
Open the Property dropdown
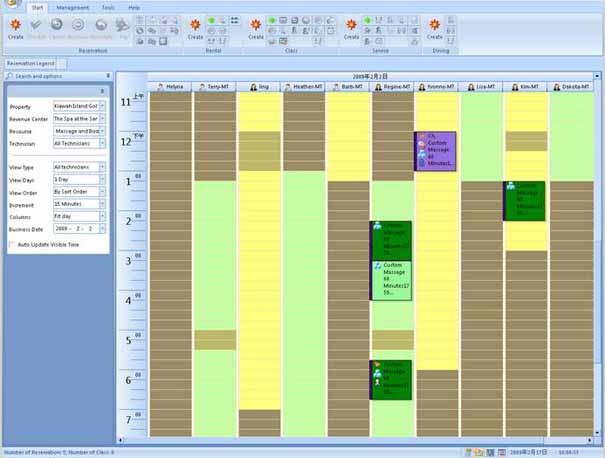pyautogui.click(x=102, y=106)
